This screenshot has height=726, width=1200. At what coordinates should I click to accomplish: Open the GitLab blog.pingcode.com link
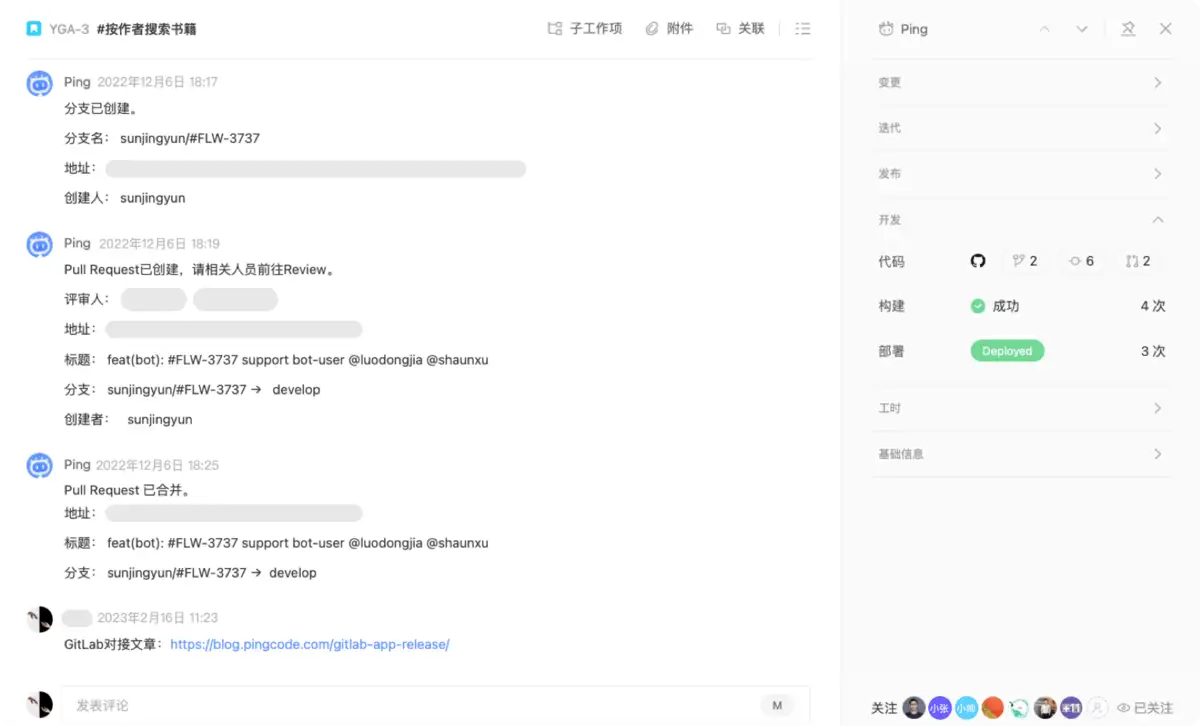(310, 645)
